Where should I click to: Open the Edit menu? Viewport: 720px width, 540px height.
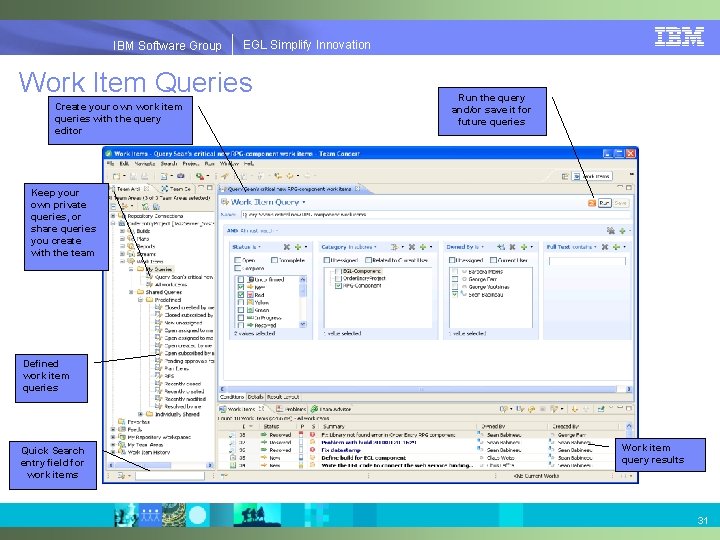124,163
